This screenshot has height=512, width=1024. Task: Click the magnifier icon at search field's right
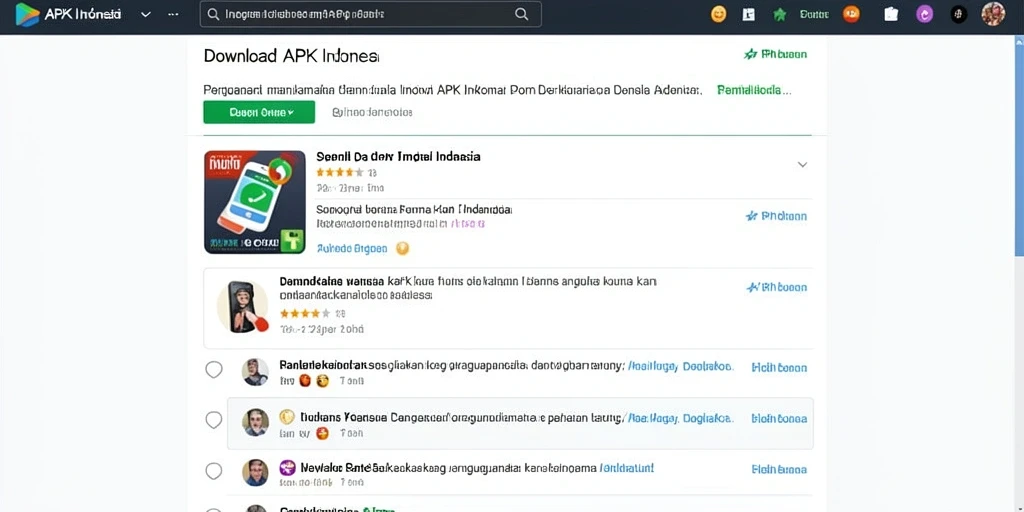[521, 14]
